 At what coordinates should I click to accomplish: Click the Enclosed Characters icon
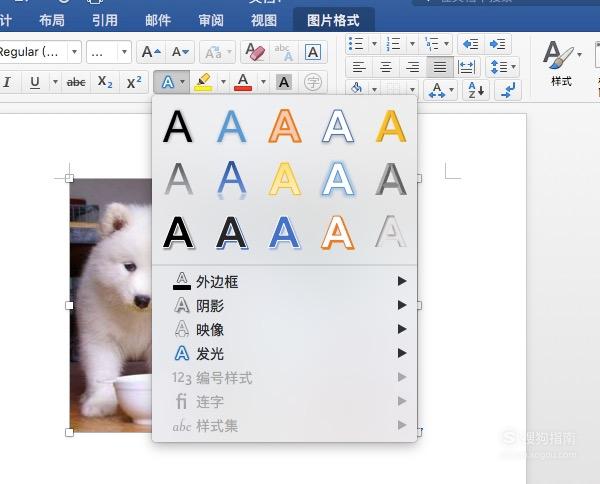coord(313,82)
